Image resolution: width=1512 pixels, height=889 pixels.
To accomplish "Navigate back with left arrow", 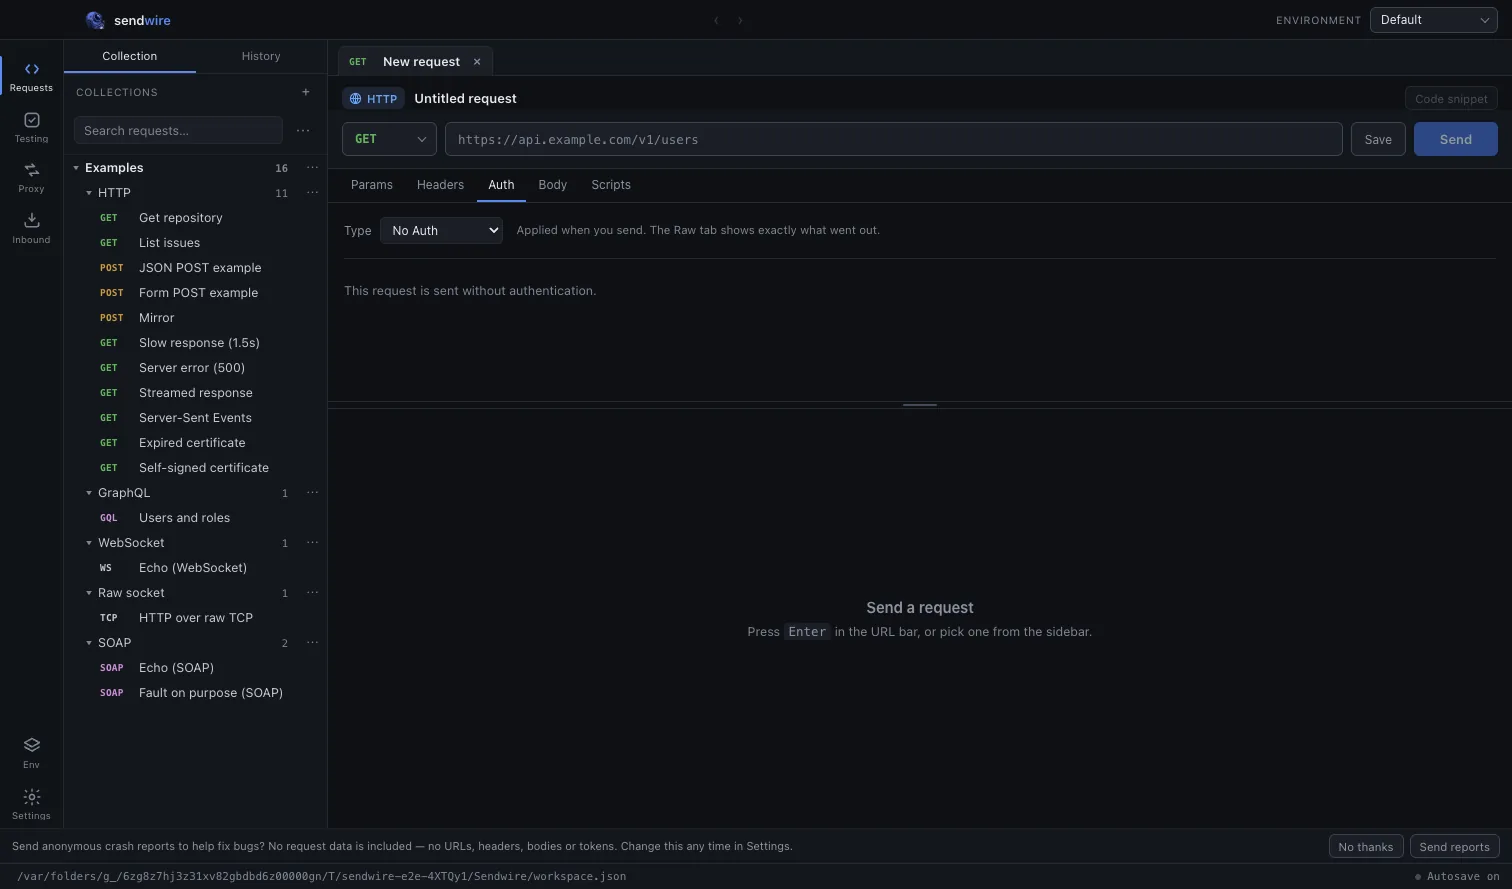I will tap(716, 20).
